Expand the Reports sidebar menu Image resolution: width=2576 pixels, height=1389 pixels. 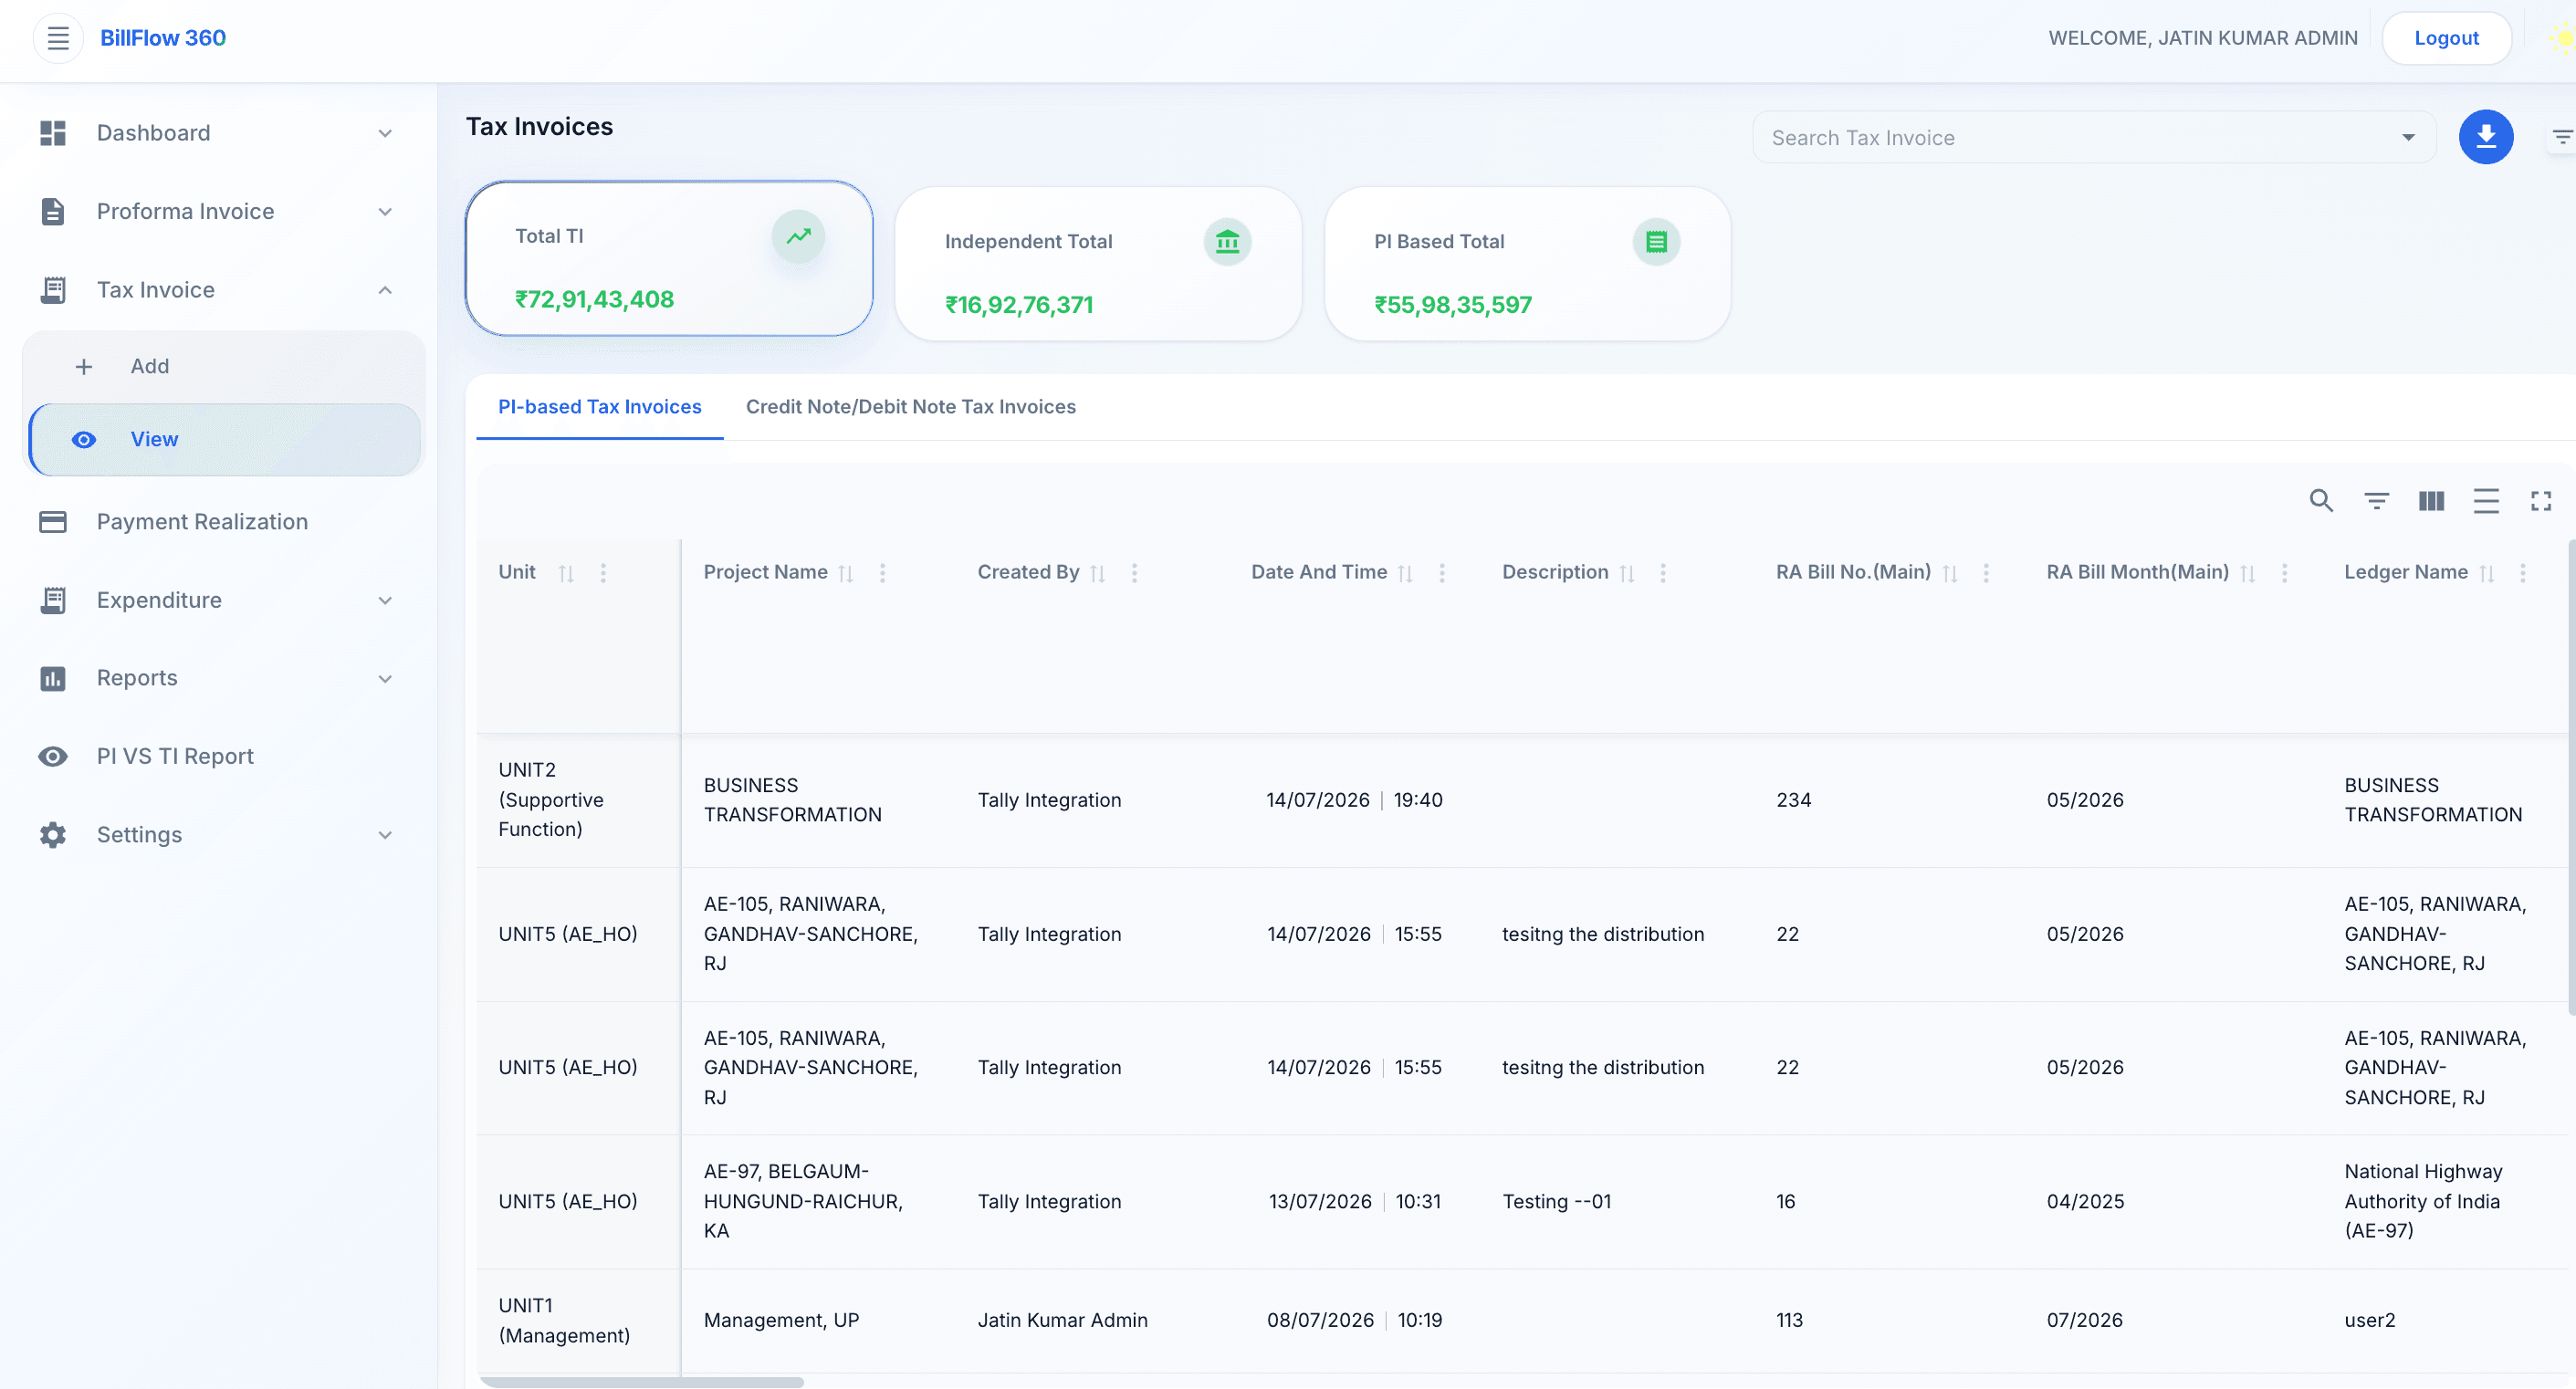(385, 678)
